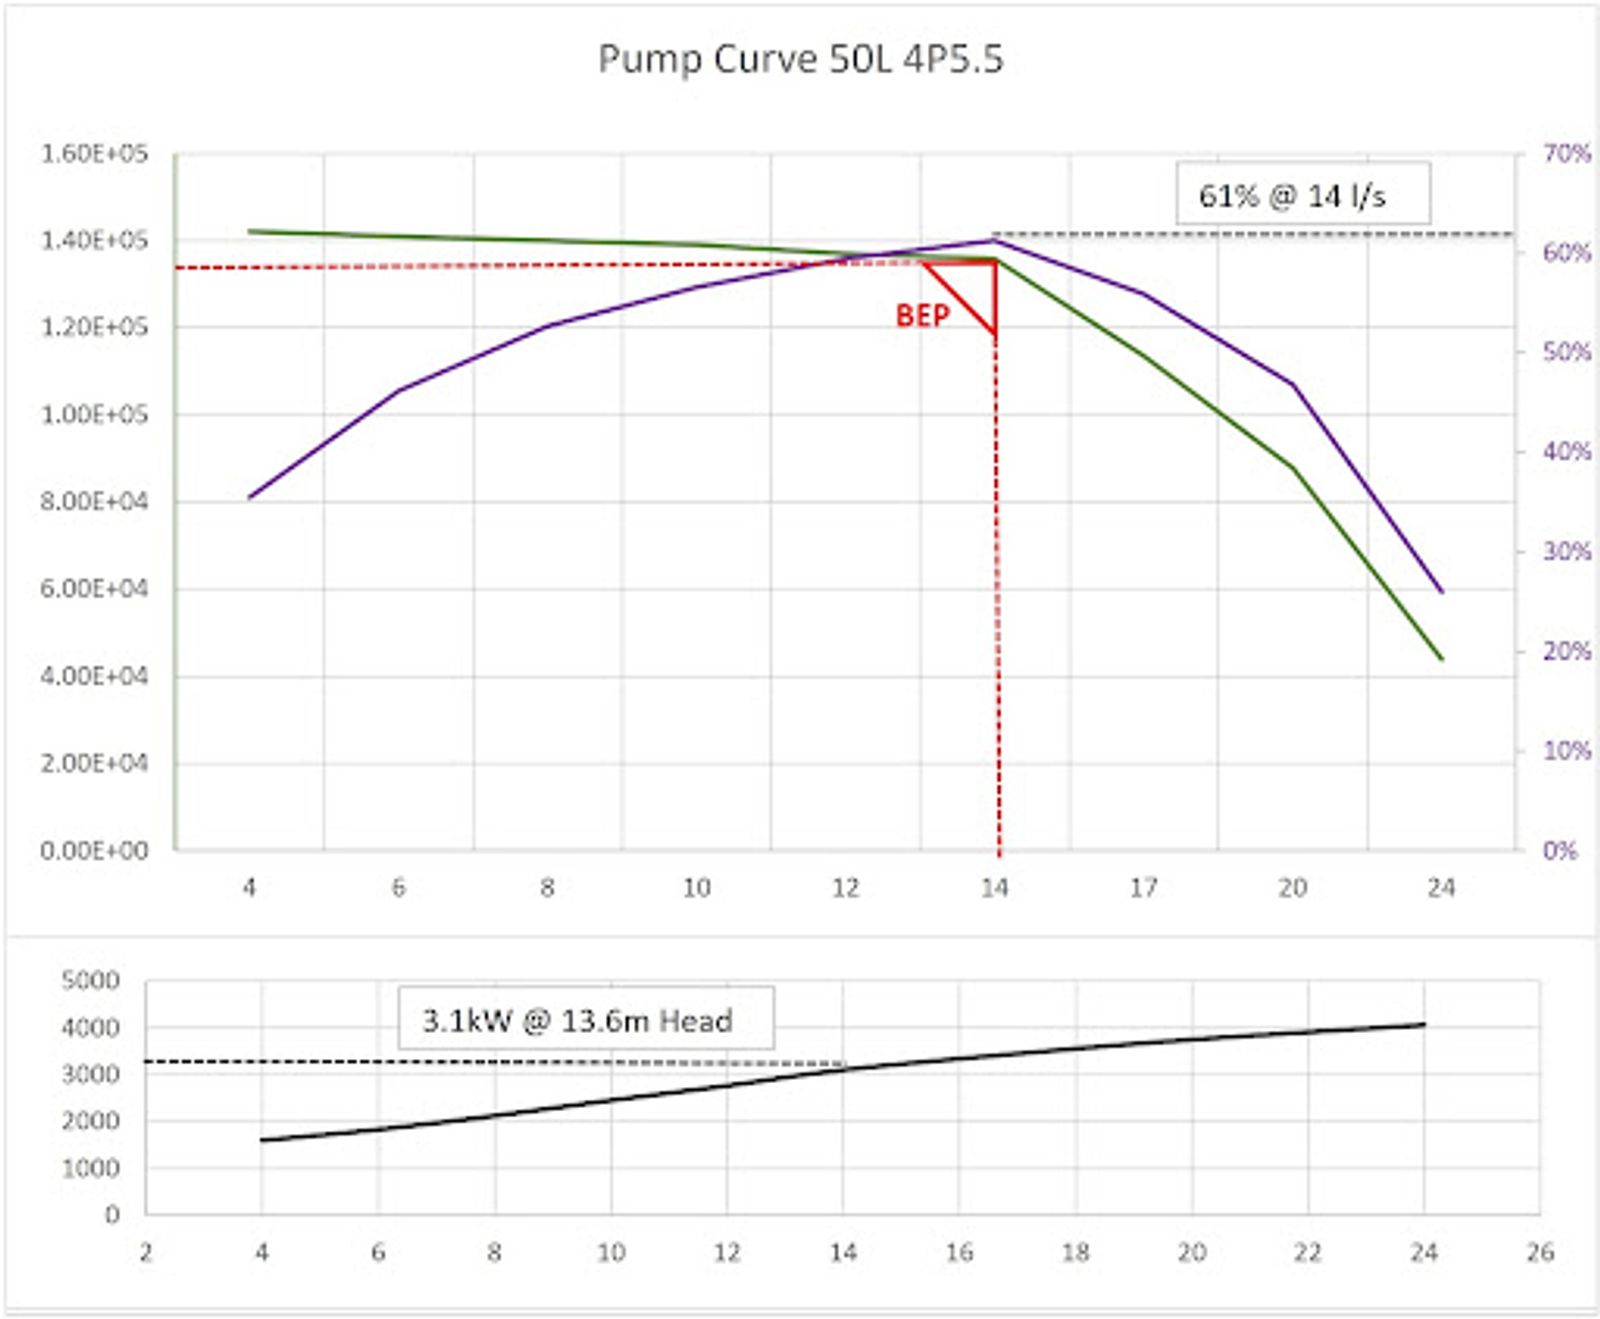Select the 1.60E+05 axis label

coord(95,152)
